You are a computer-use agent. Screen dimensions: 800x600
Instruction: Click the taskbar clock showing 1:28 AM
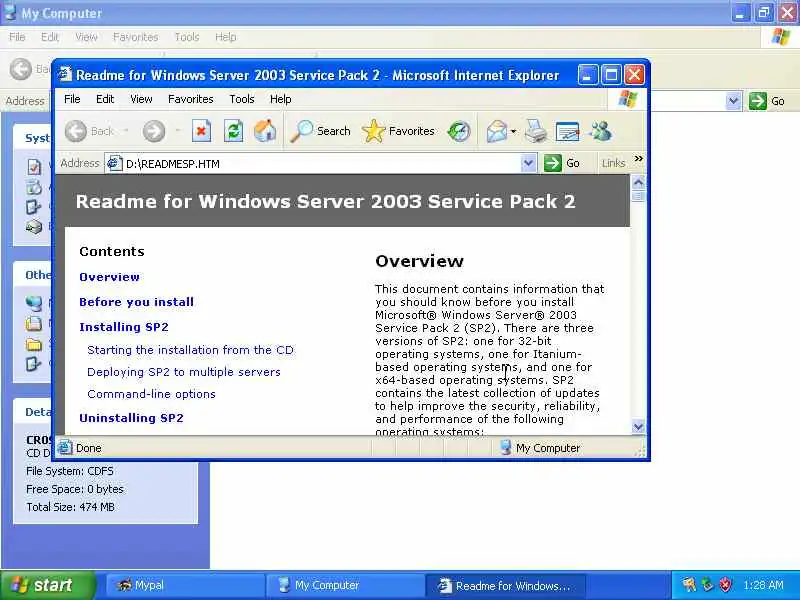pyautogui.click(x=763, y=585)
